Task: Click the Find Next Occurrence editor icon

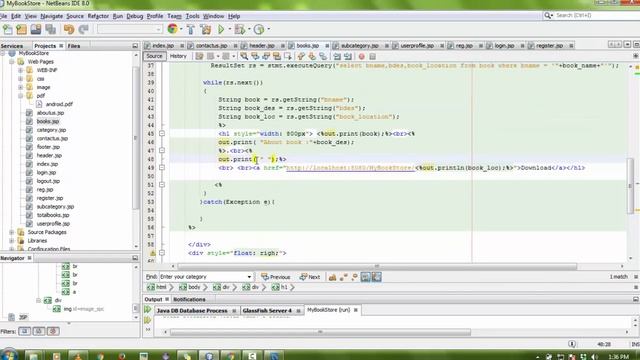Action: tap(266, 56)
